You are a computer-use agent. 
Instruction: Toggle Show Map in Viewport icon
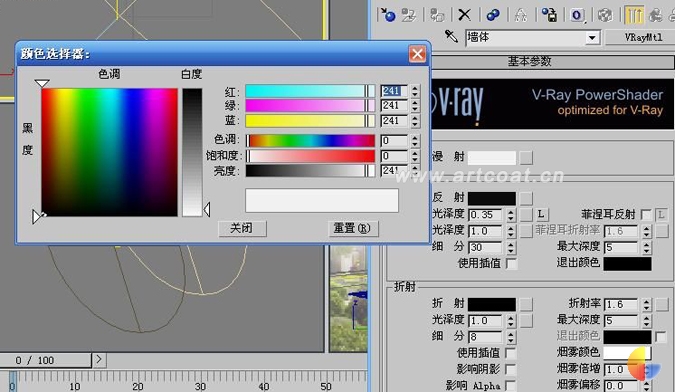[605, 15]
